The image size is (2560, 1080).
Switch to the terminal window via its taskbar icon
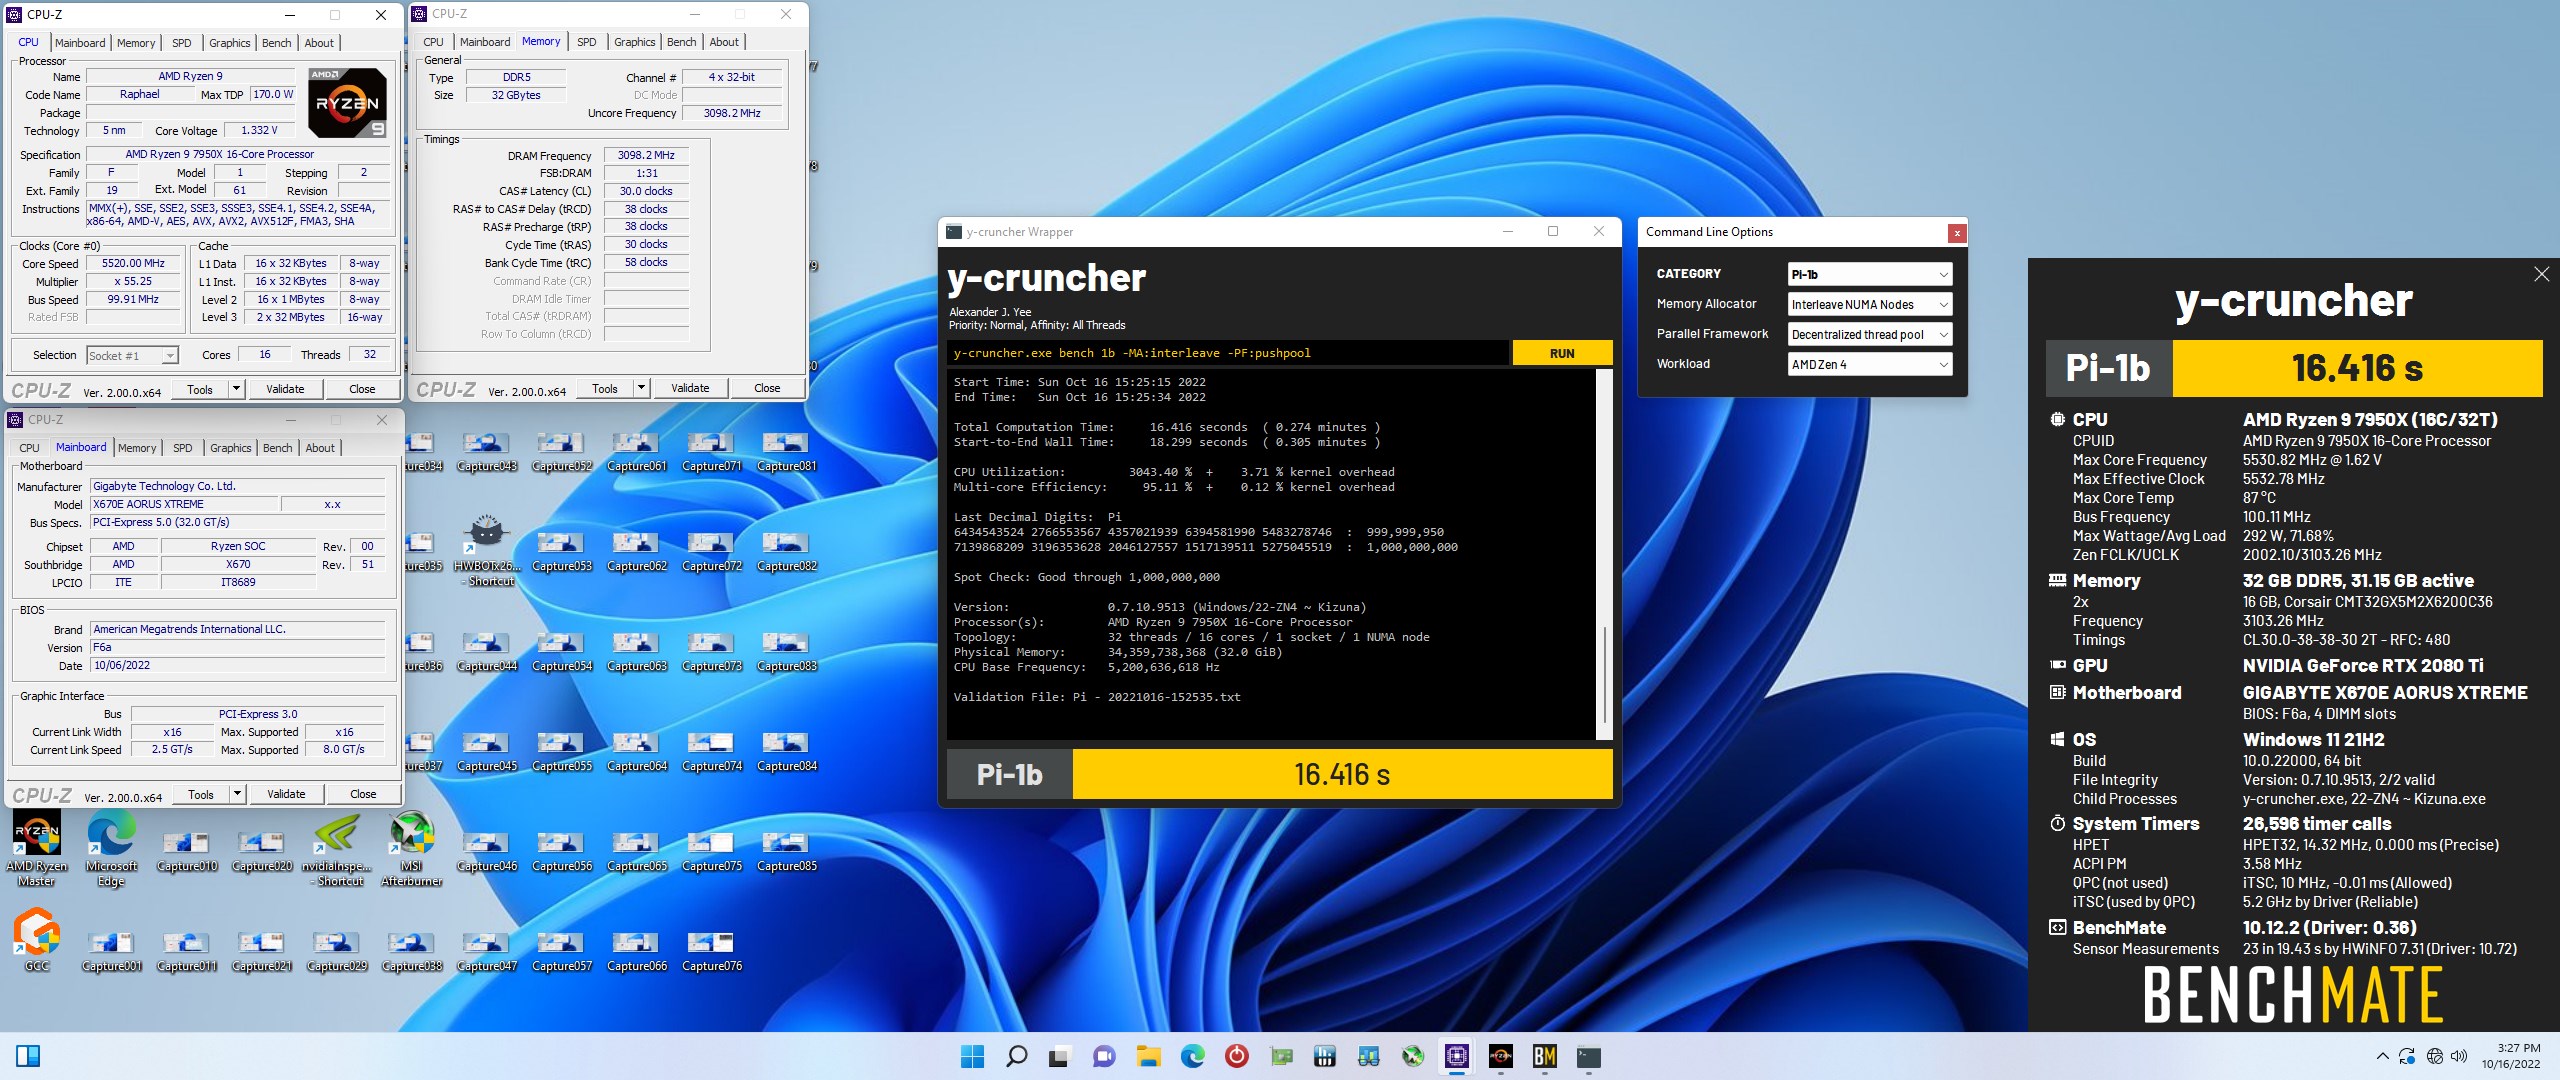tap(1589, 1056)
